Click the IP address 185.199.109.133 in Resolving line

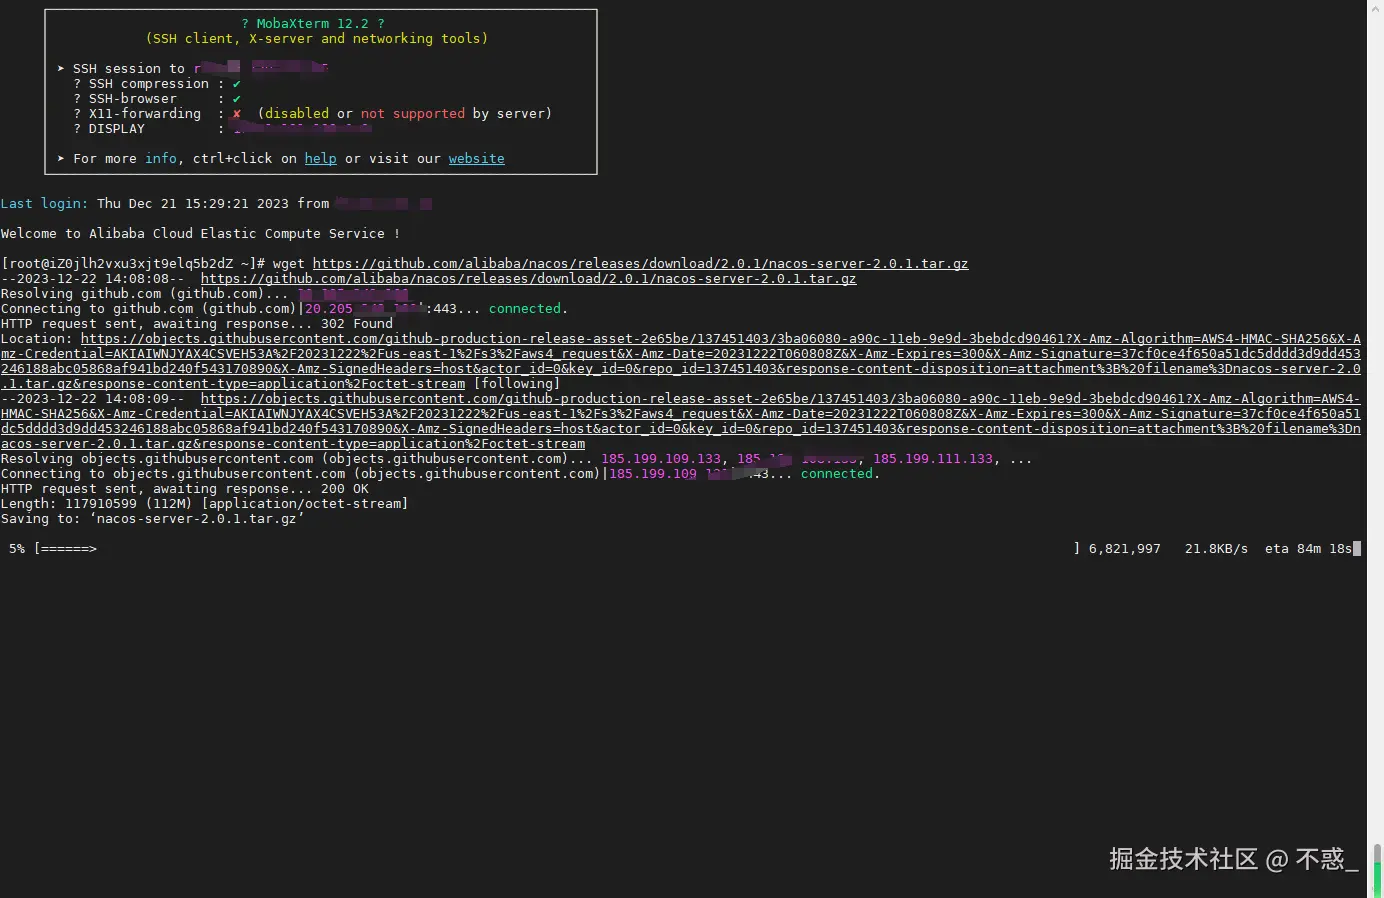point(660,459)
